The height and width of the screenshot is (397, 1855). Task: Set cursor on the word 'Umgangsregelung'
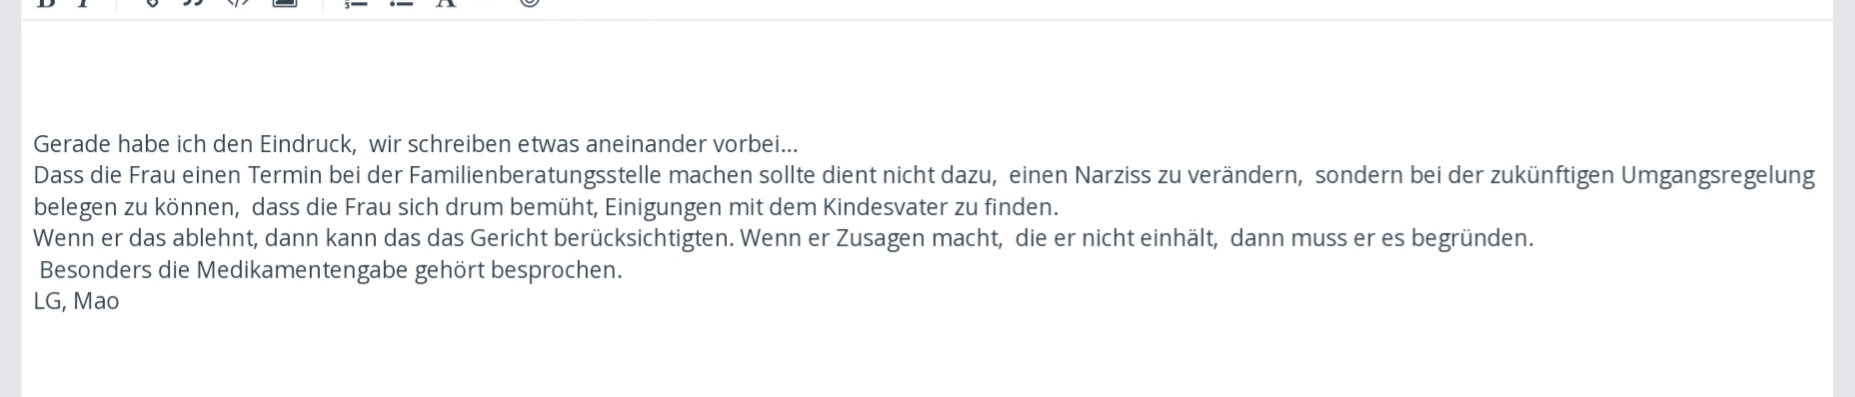(x=1717, y=176)
